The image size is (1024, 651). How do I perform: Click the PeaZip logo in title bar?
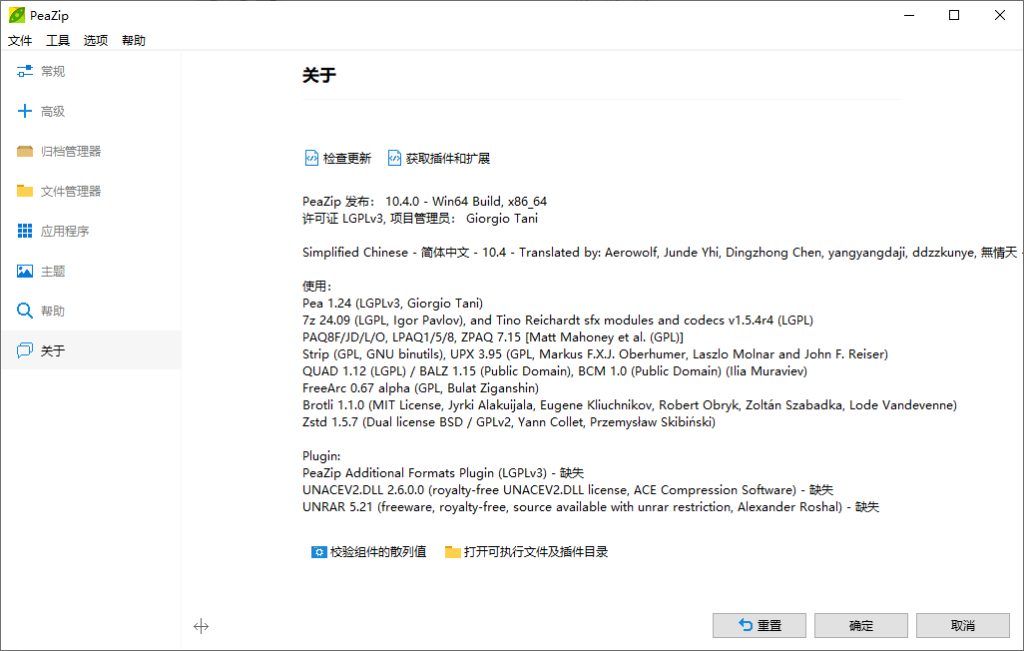click(x=16, y=15)
